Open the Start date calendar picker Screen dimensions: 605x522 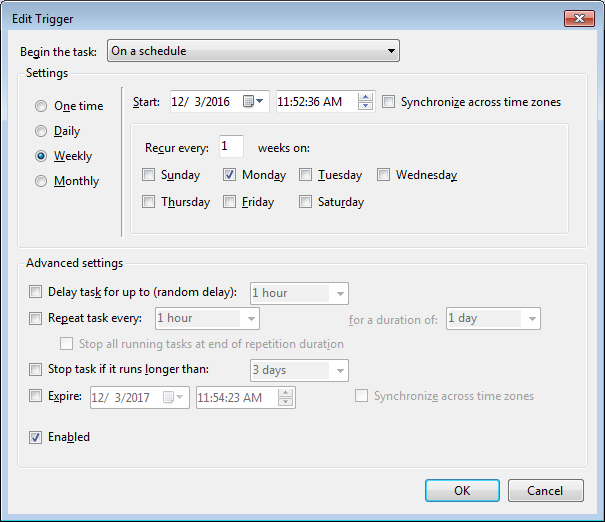click(x=253, y=101)
